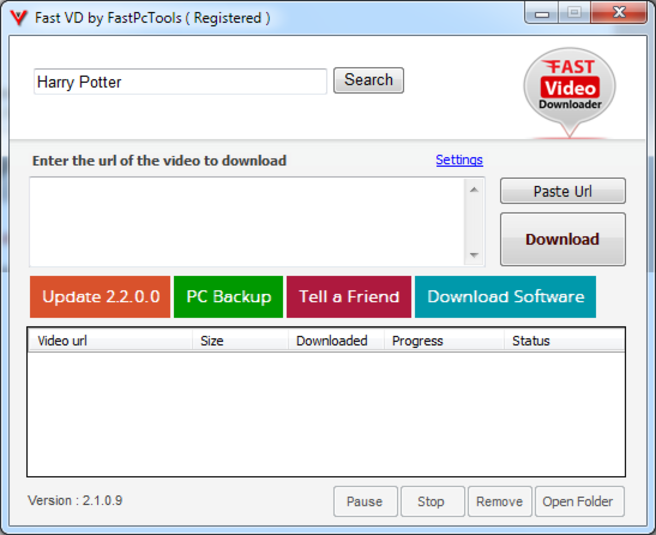The width and height of the screenshot is (656, 535).
Task: Click the URL box scroll down arrow
Action: [x=474, y=255]
